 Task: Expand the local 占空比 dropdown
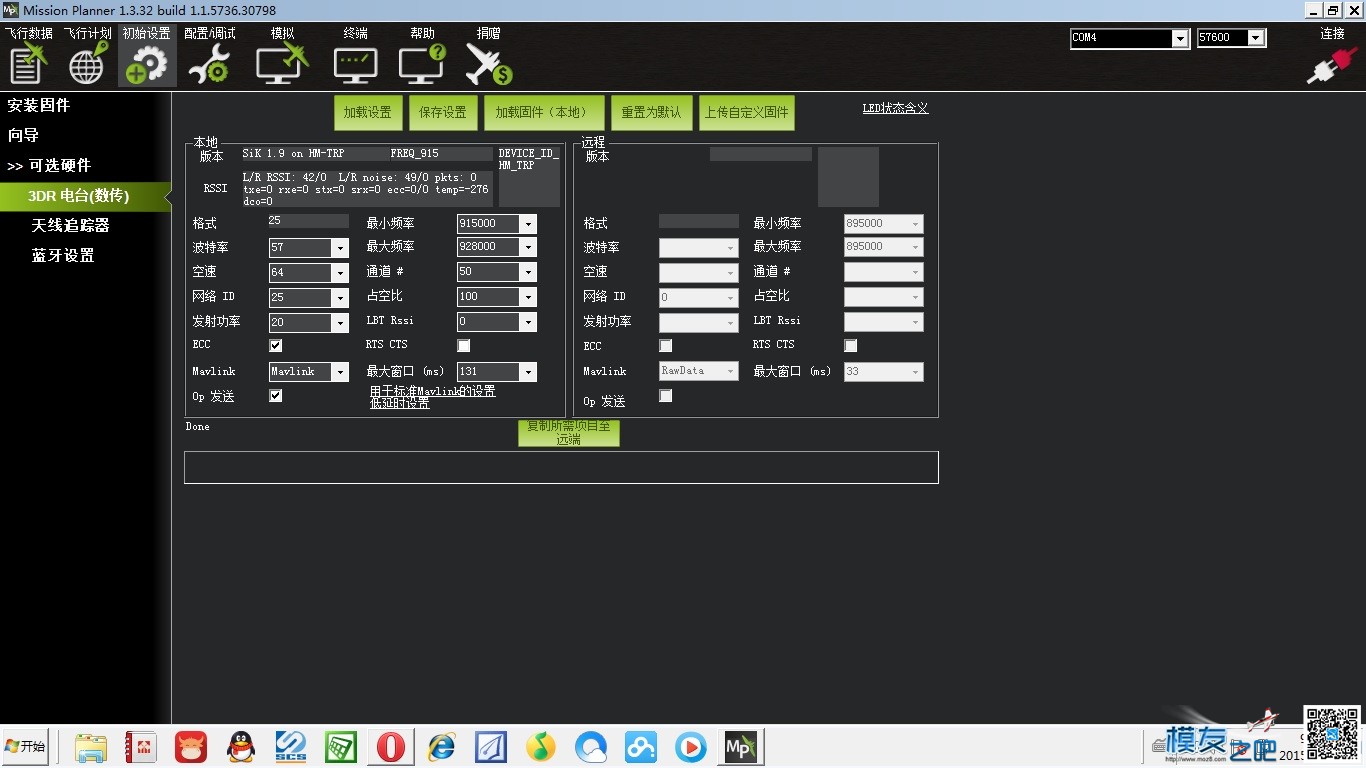click(x=528, y=297)
